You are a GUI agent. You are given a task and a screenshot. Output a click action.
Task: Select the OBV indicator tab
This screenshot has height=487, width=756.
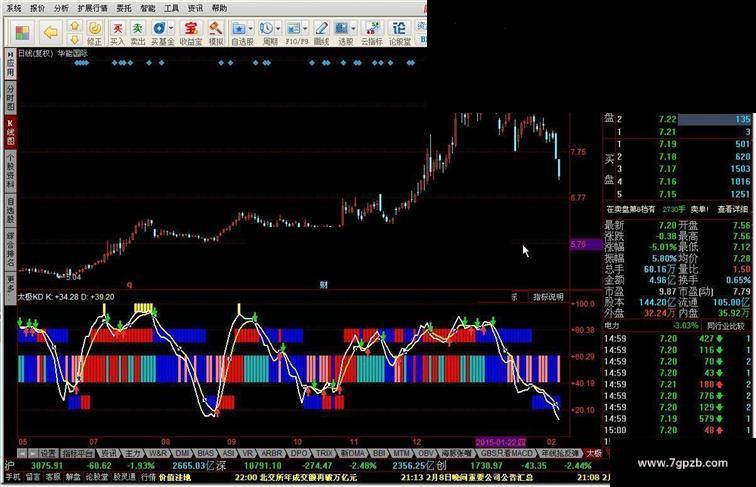[425, 453]
